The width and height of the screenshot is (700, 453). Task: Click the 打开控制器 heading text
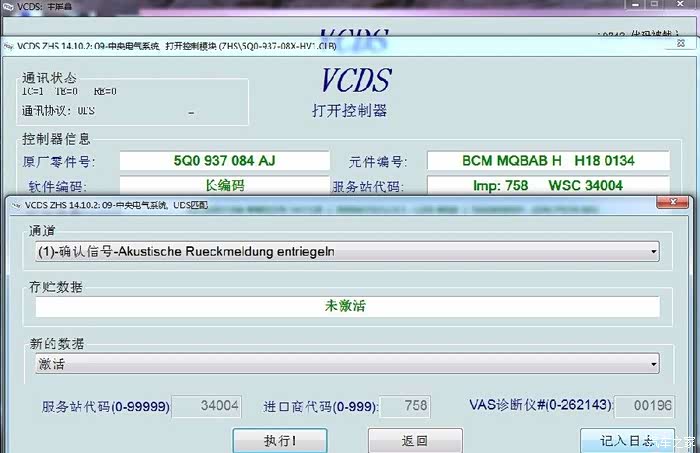click(x=350, y=111)
